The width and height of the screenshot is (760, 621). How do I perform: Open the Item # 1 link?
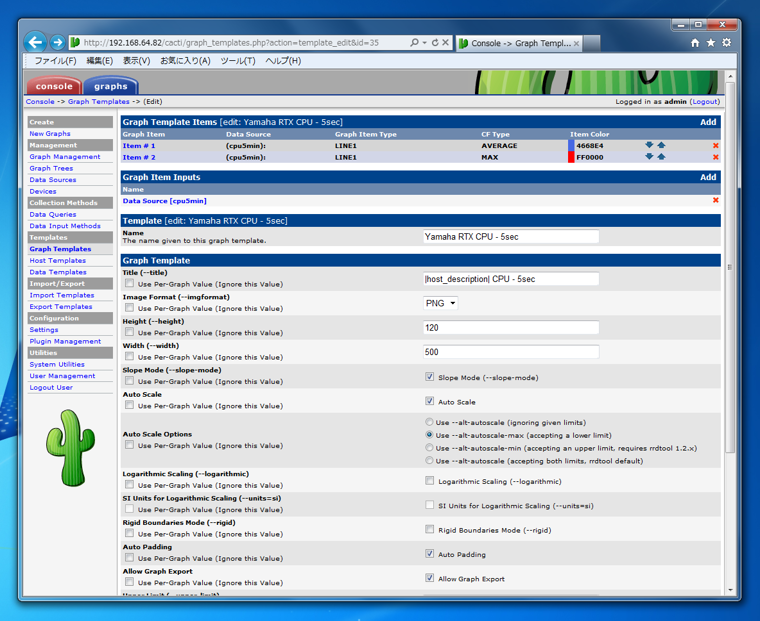point(139,146)
